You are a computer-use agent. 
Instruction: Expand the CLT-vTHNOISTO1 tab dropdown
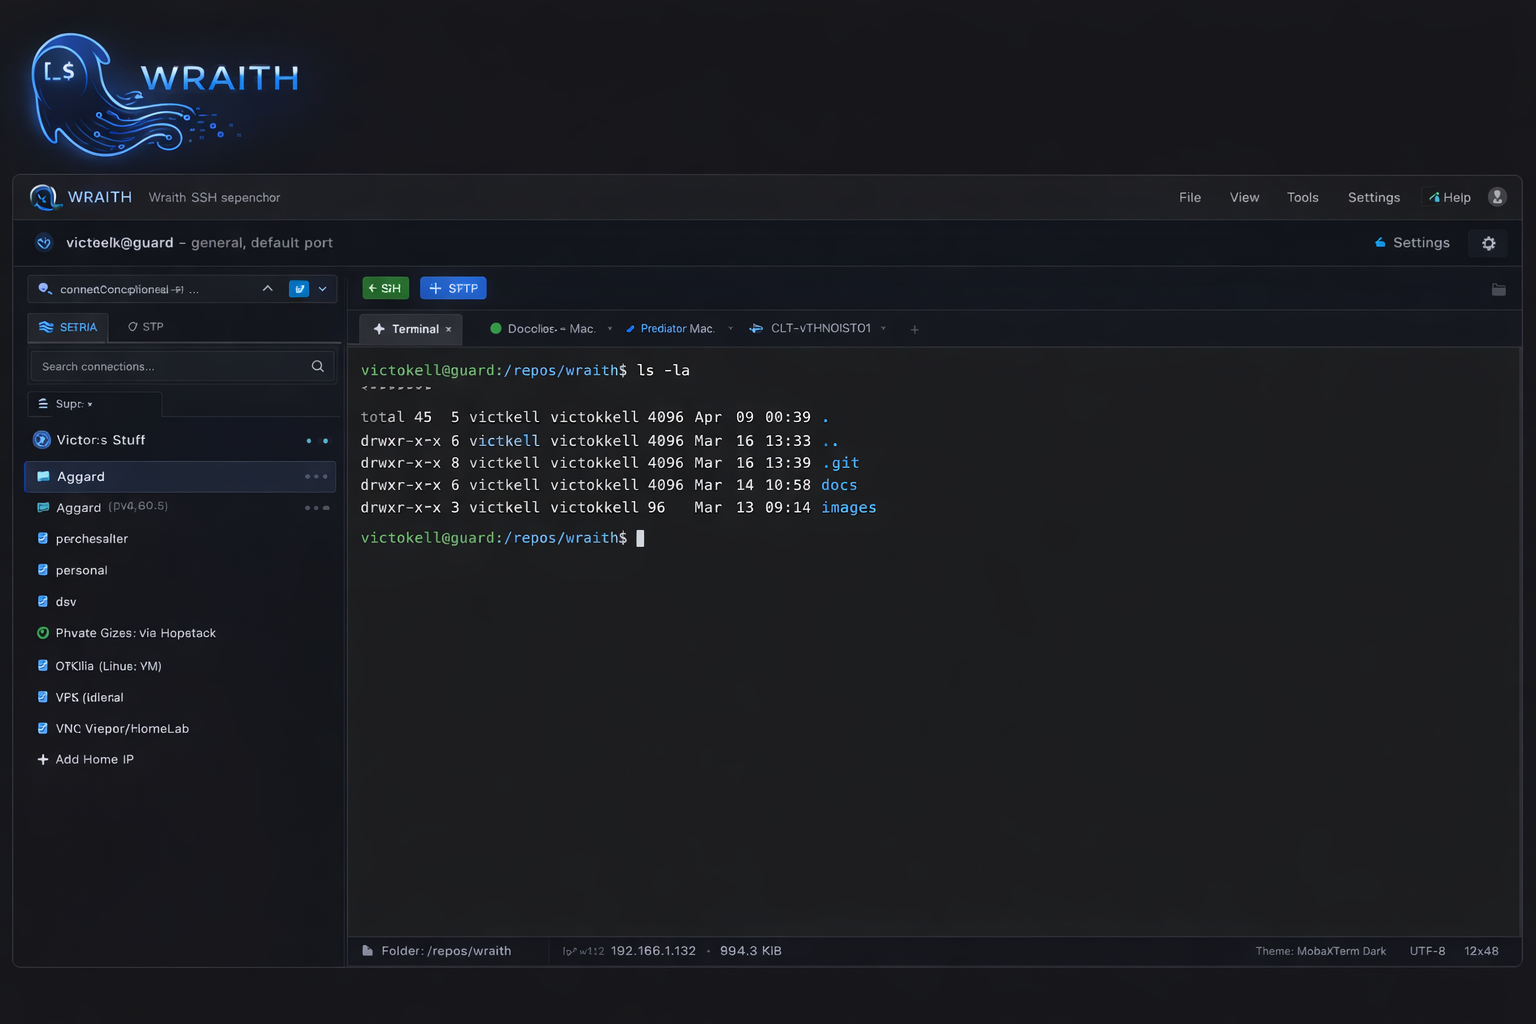(883, 329)
